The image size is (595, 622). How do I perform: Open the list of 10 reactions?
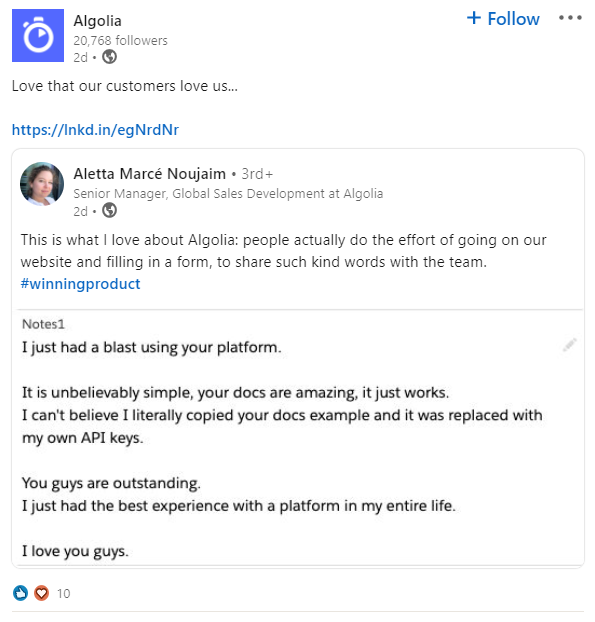click(63, 593)
